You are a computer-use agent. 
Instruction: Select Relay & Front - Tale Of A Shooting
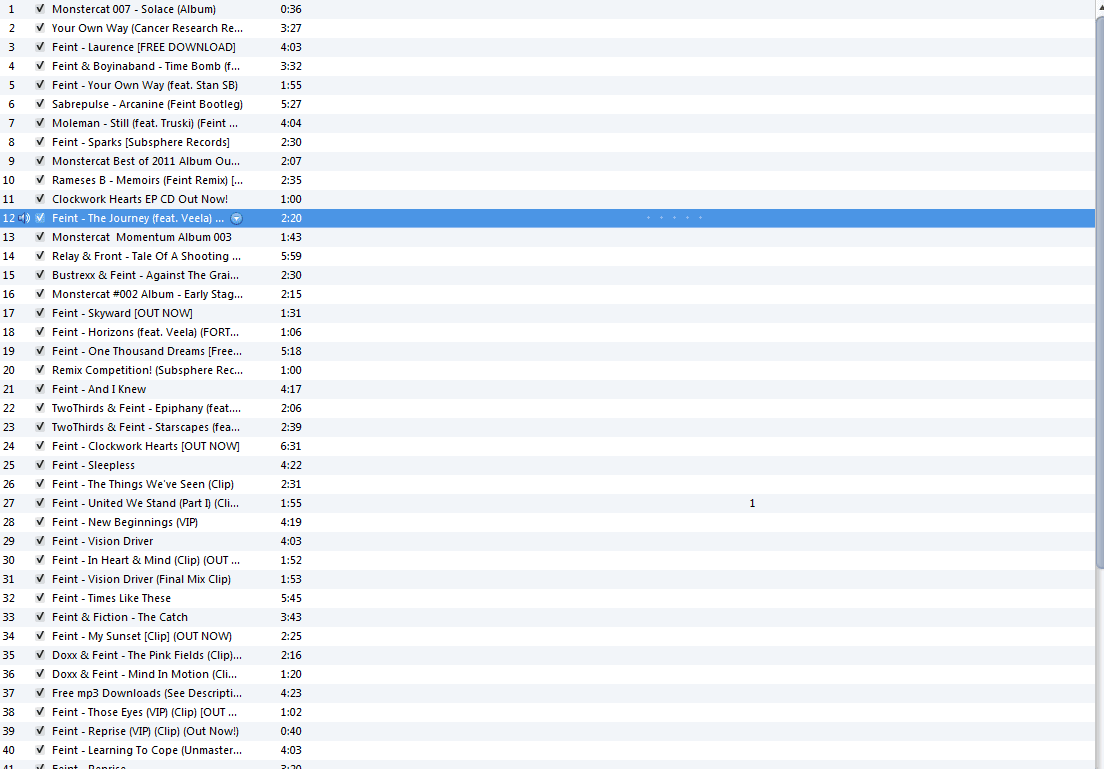tap(146, 256)
